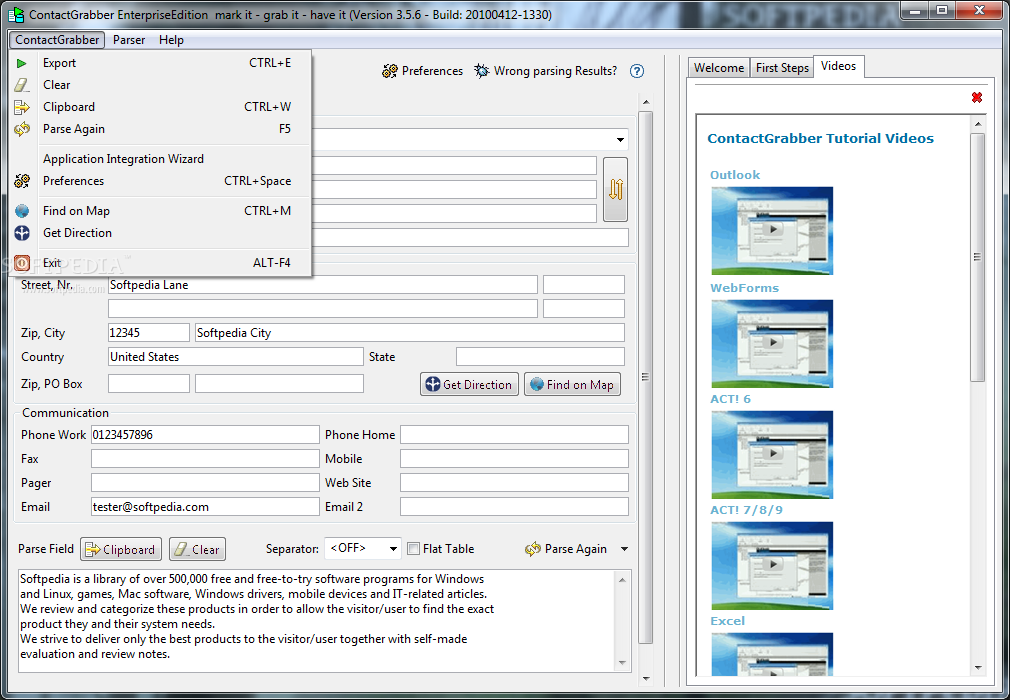Click the globe icon beside Find on Map
The width and height of the screenshot is (1010, 700).
click(x=22, y=211)
